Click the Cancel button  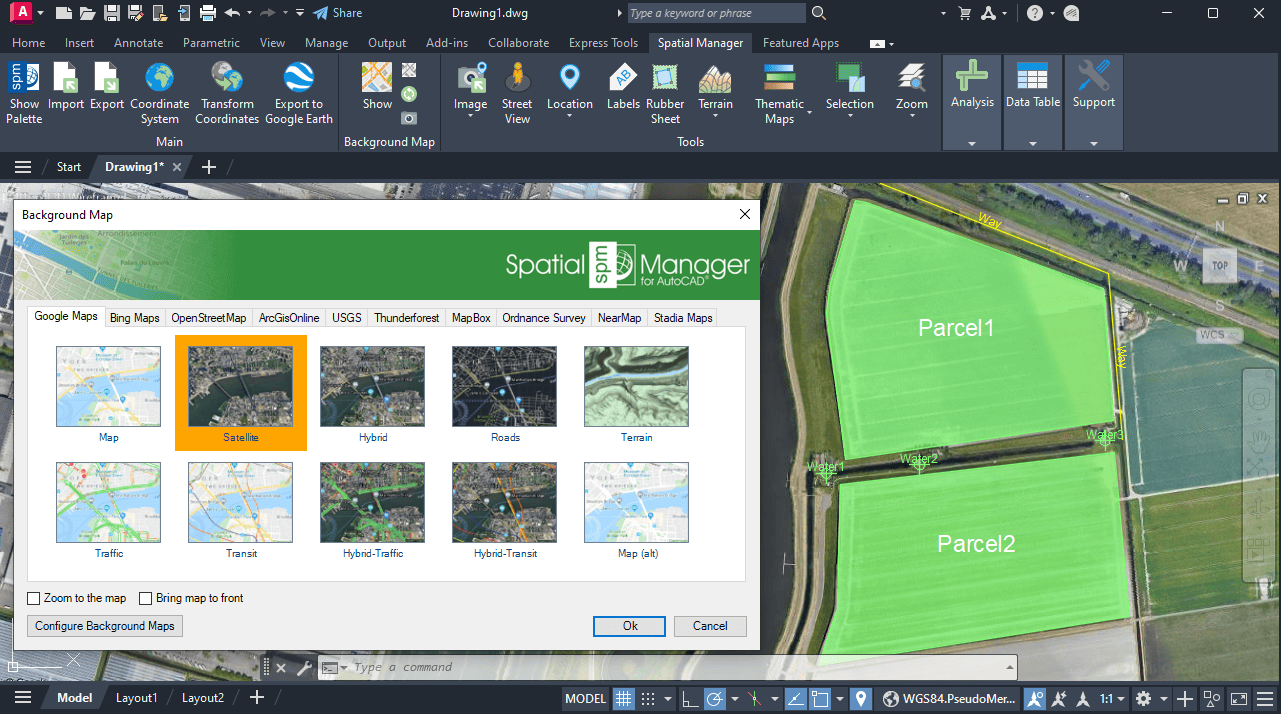[x=710, y=626]
